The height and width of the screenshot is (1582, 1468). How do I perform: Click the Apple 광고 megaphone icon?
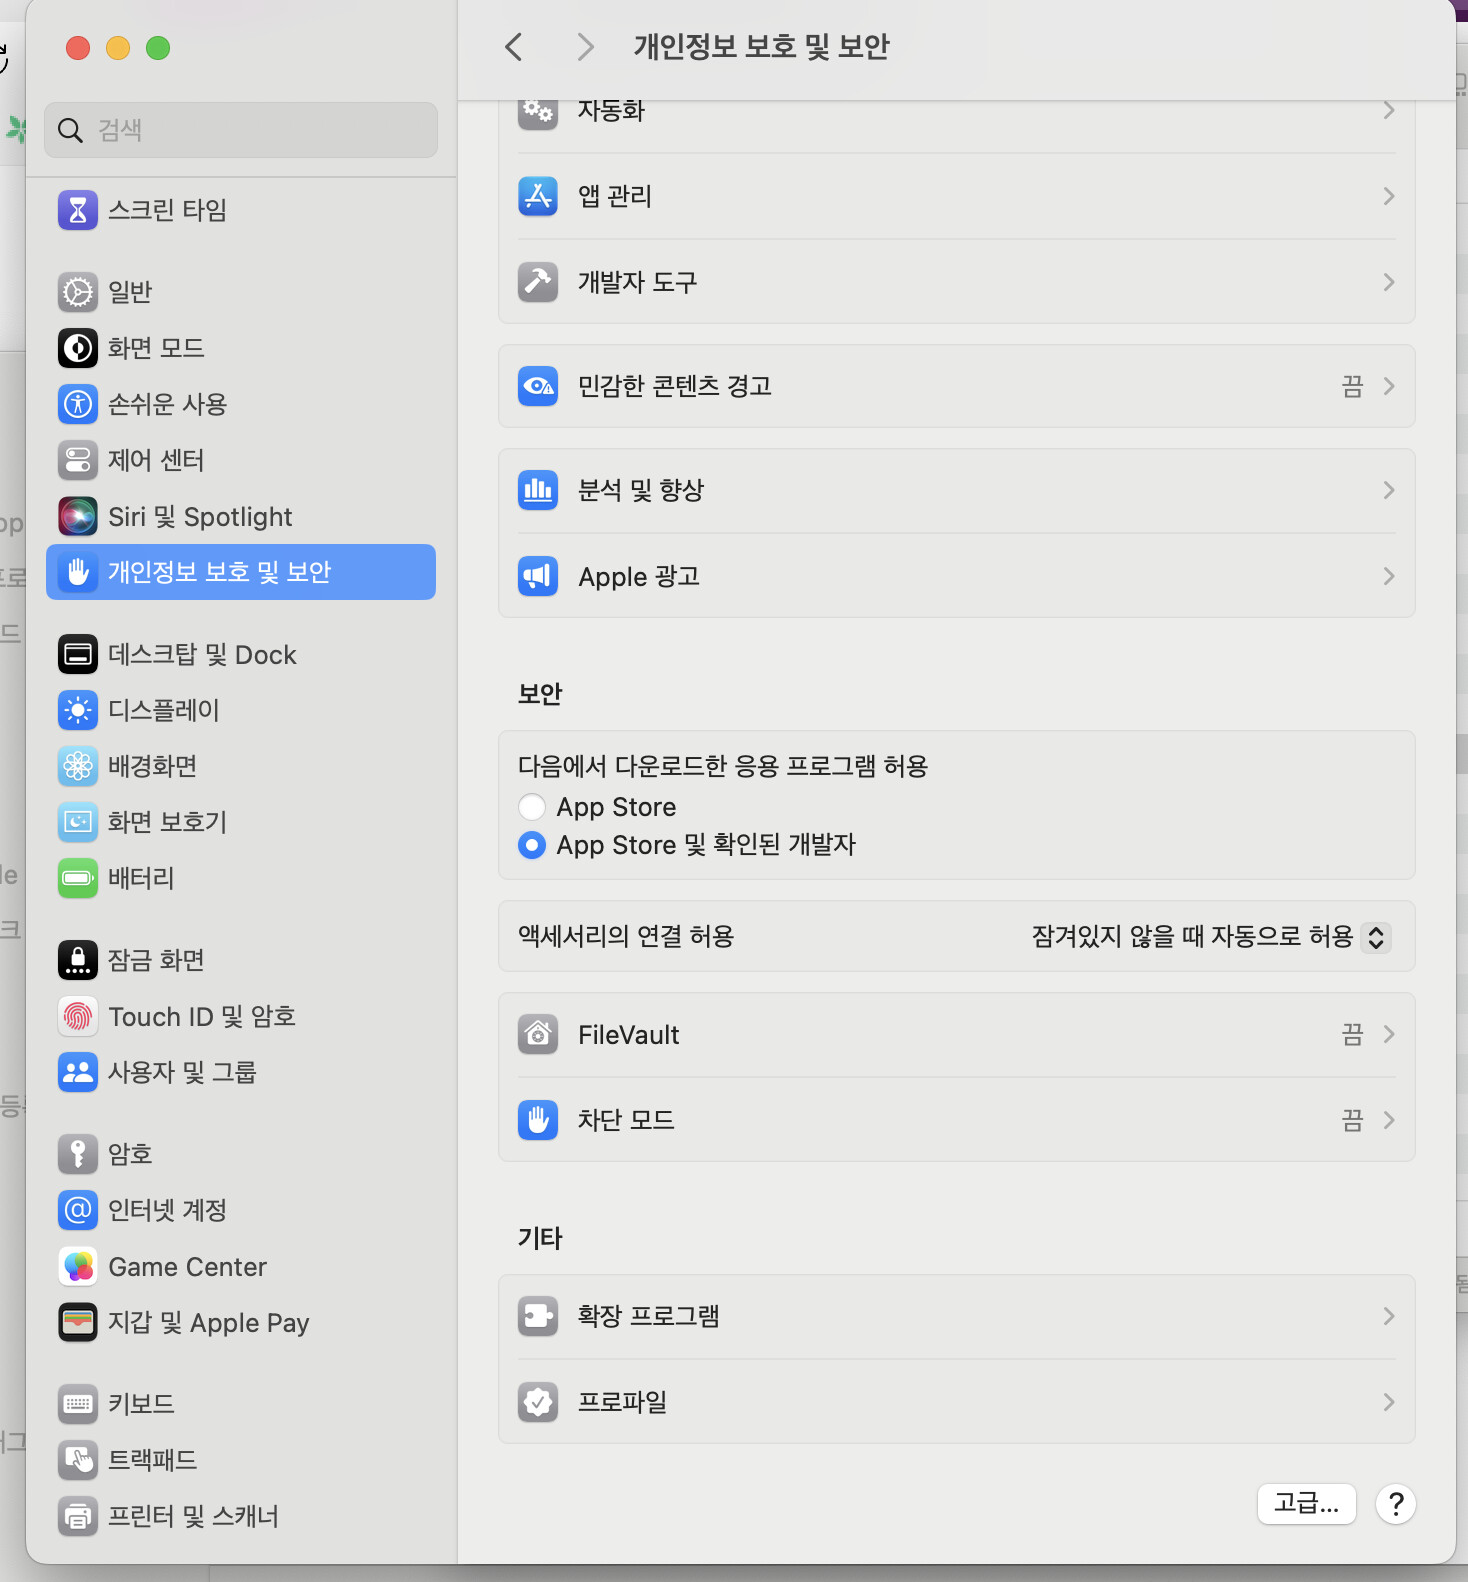tap(538, 576)
